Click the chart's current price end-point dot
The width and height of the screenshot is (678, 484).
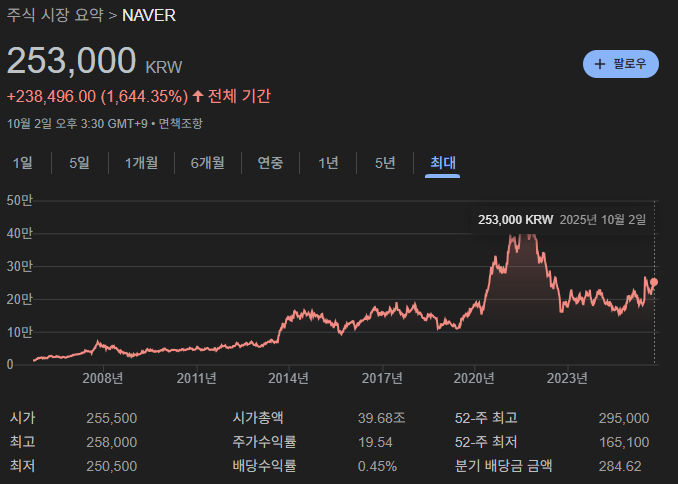coord(654,282)
